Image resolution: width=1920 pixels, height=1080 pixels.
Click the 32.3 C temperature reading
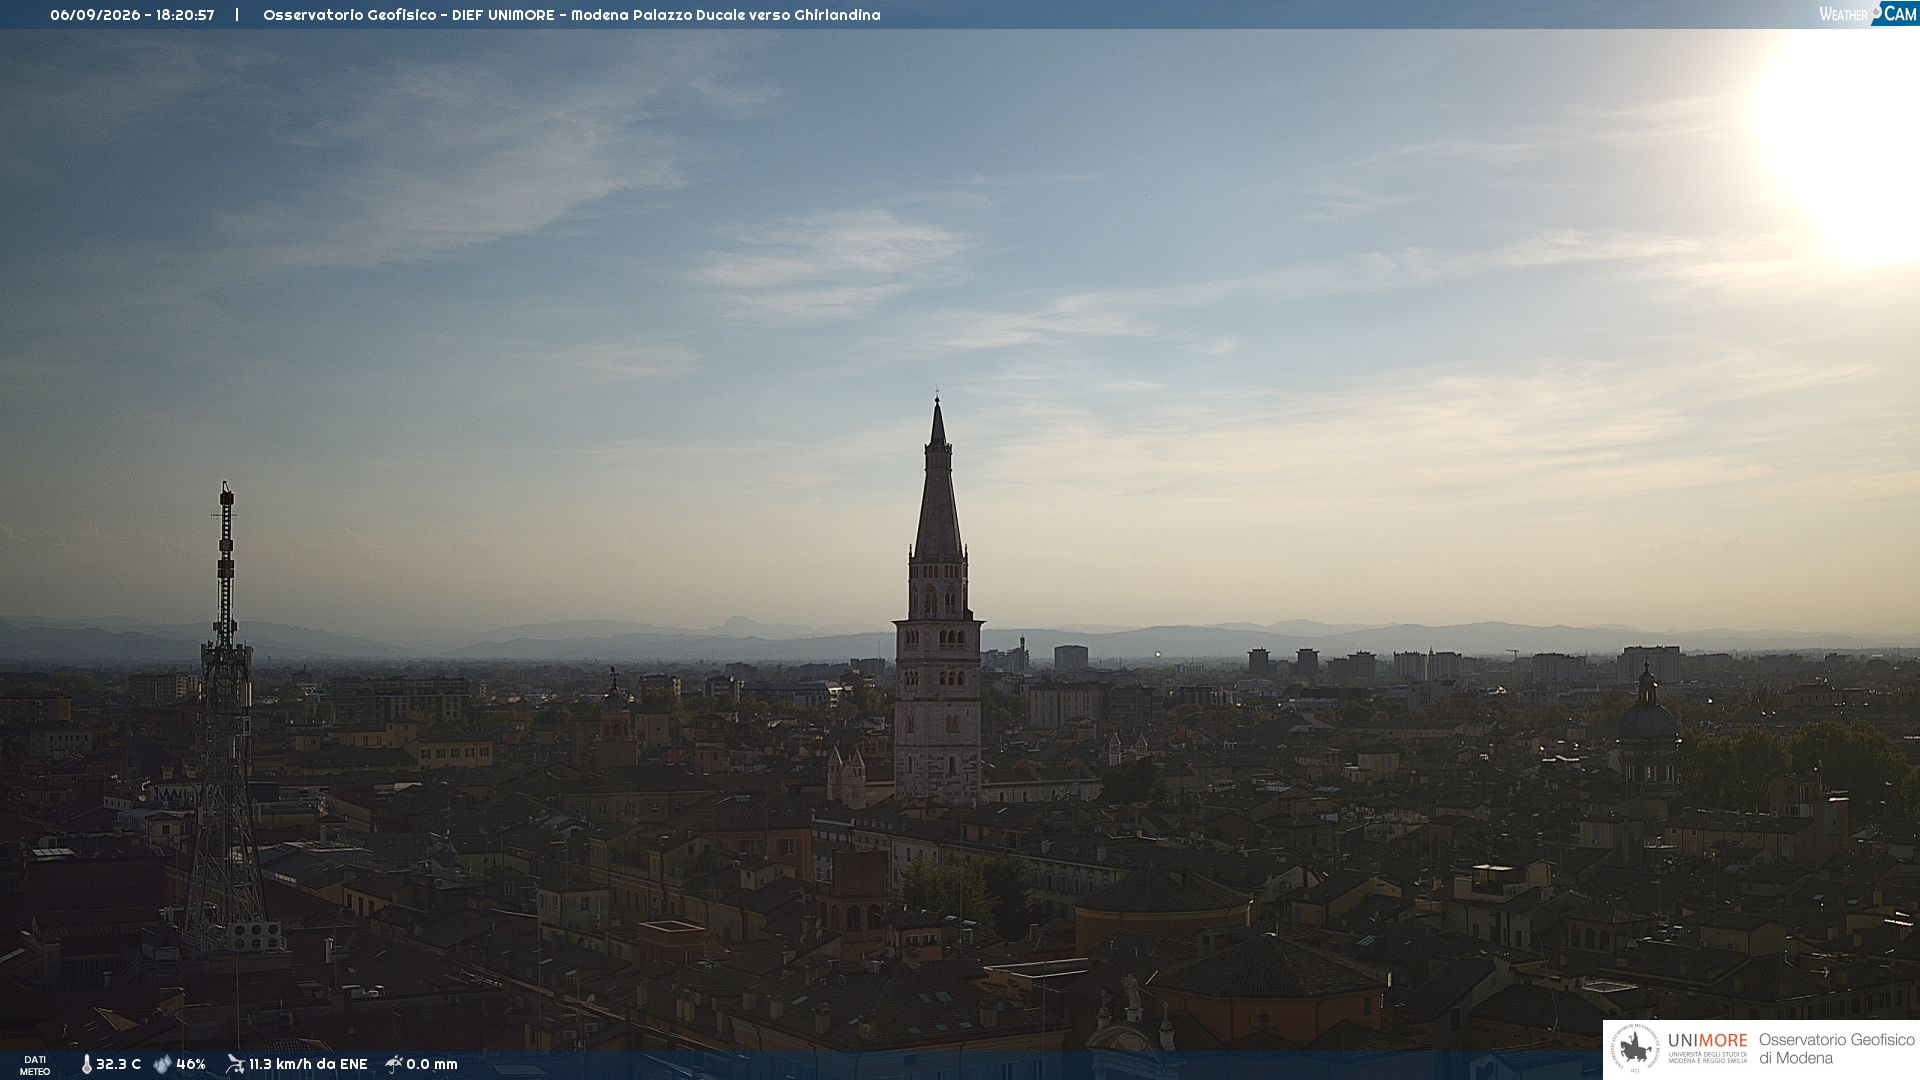point(118,1064)
